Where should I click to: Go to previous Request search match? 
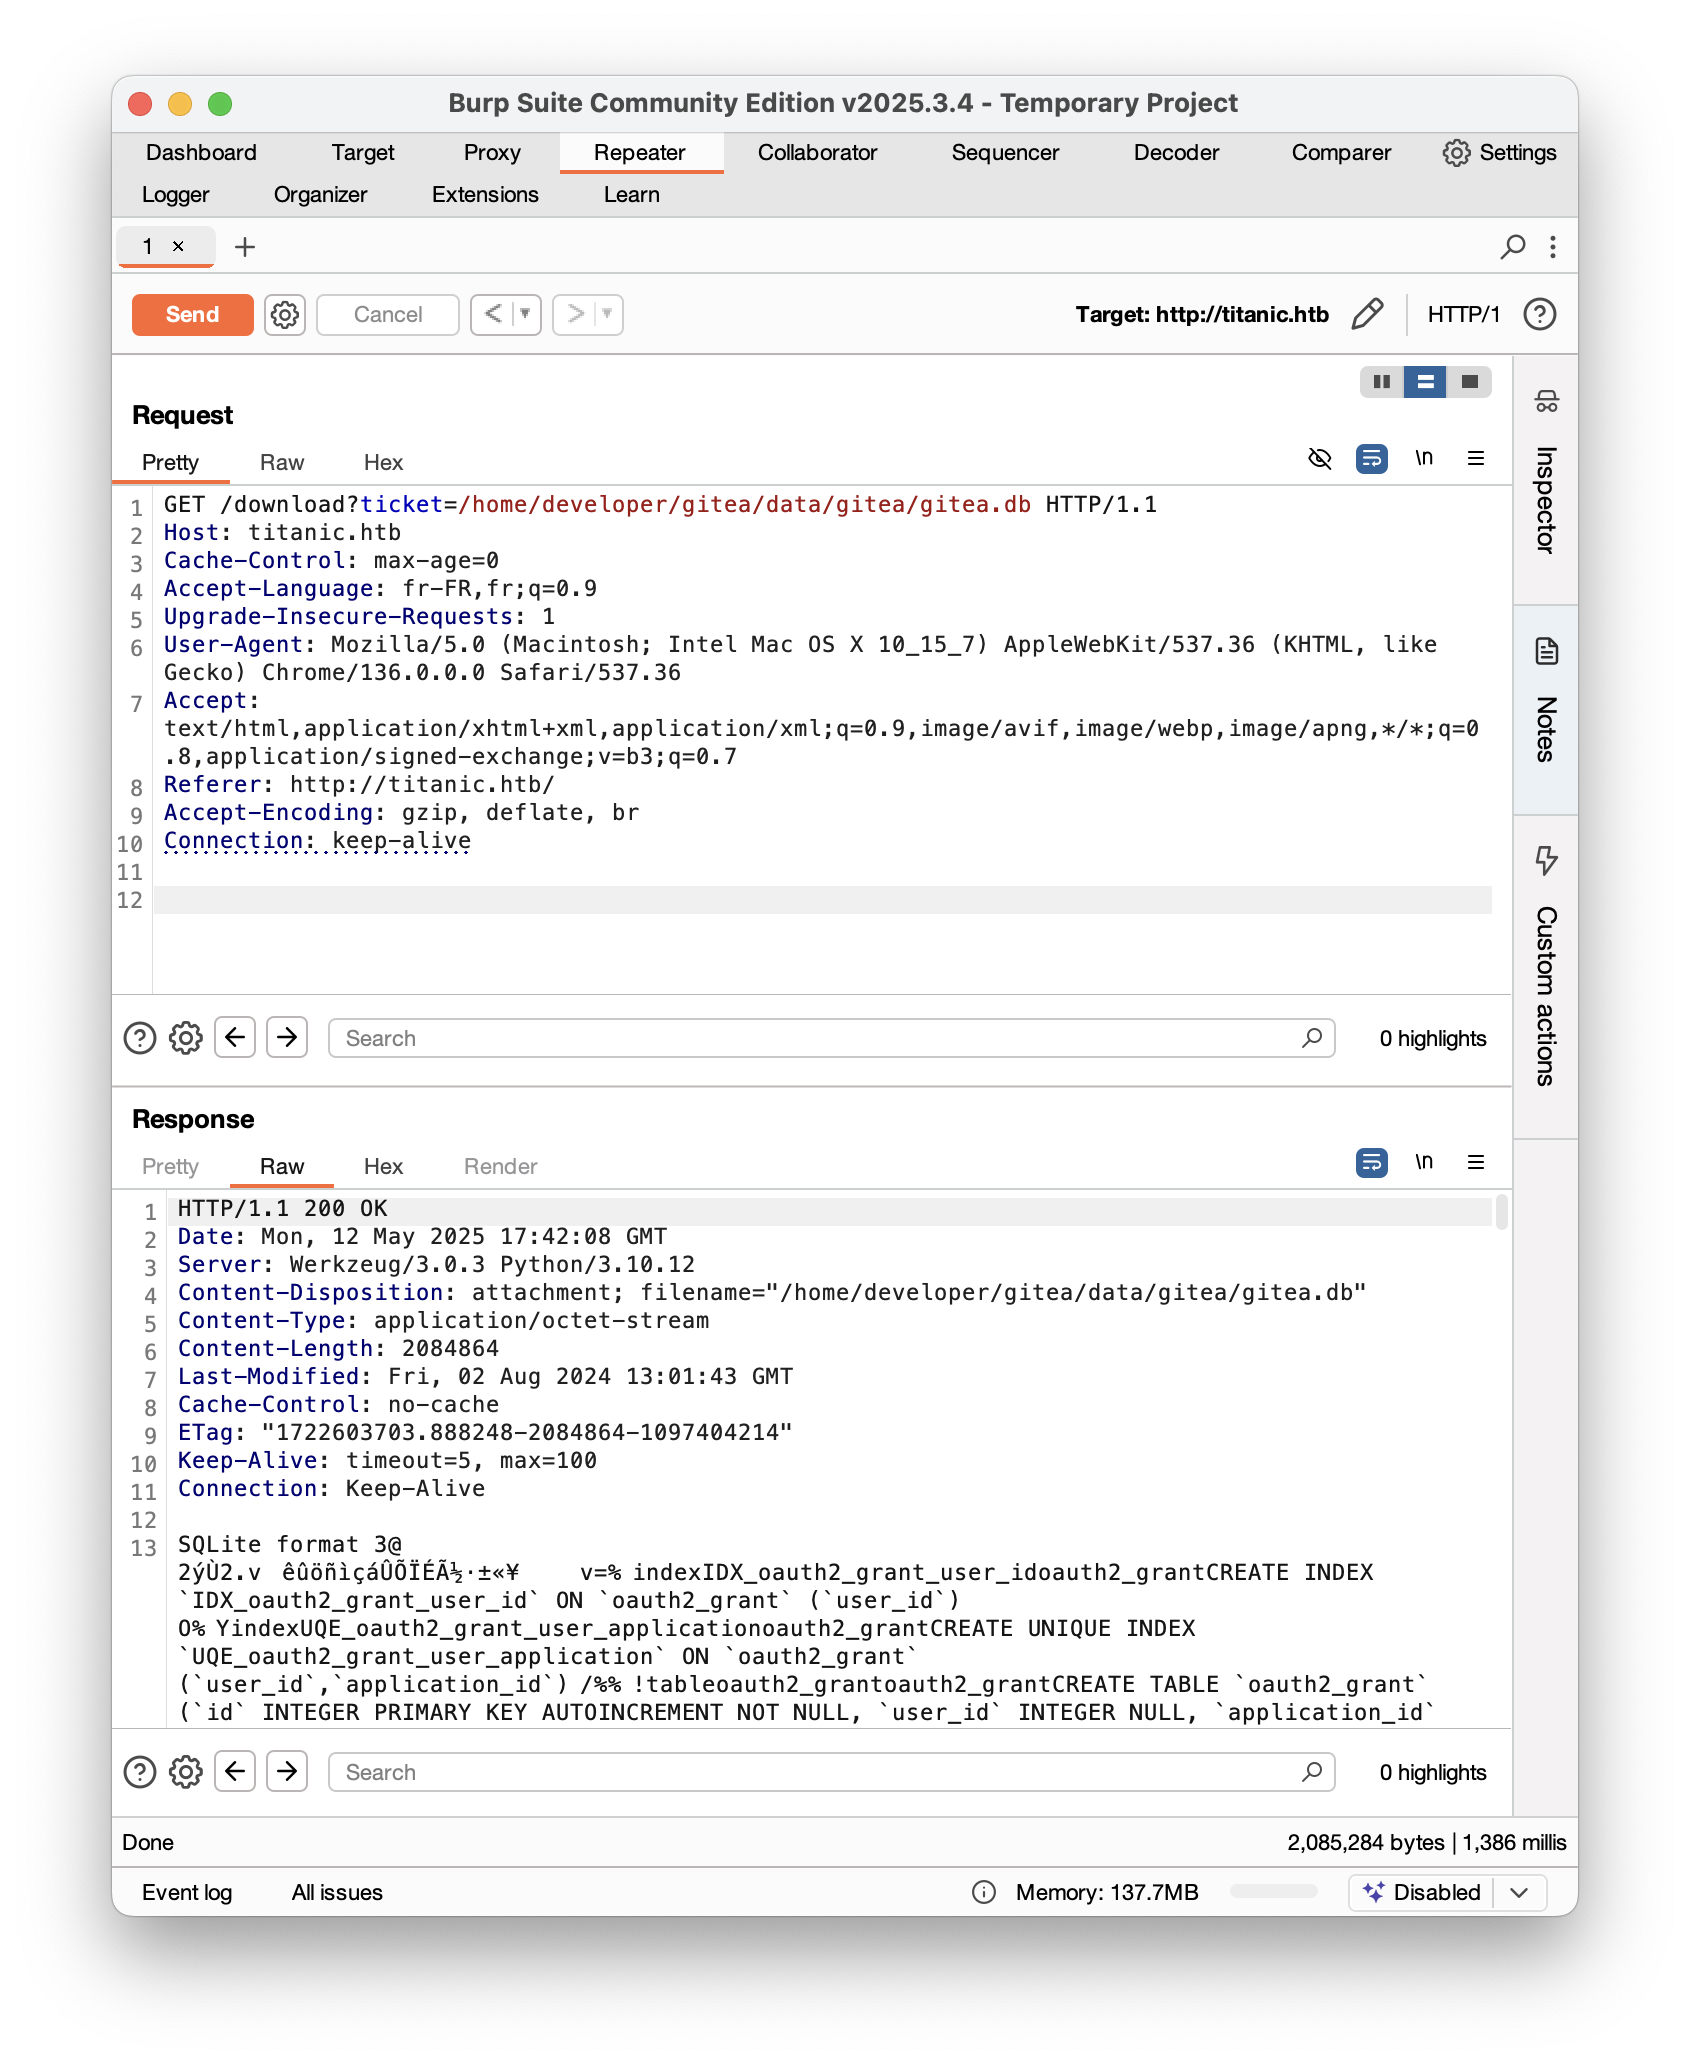pyautogui.click(x=235, y=1038)
